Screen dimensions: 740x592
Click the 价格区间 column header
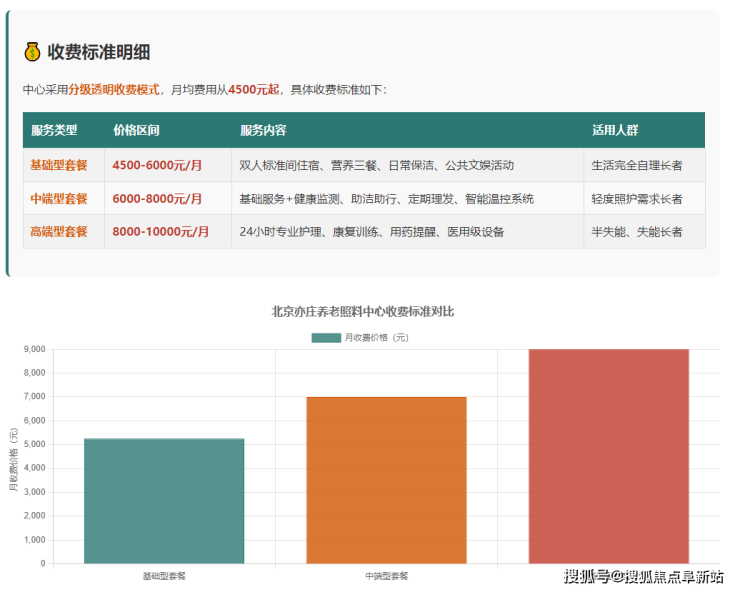tap(136, 131)
